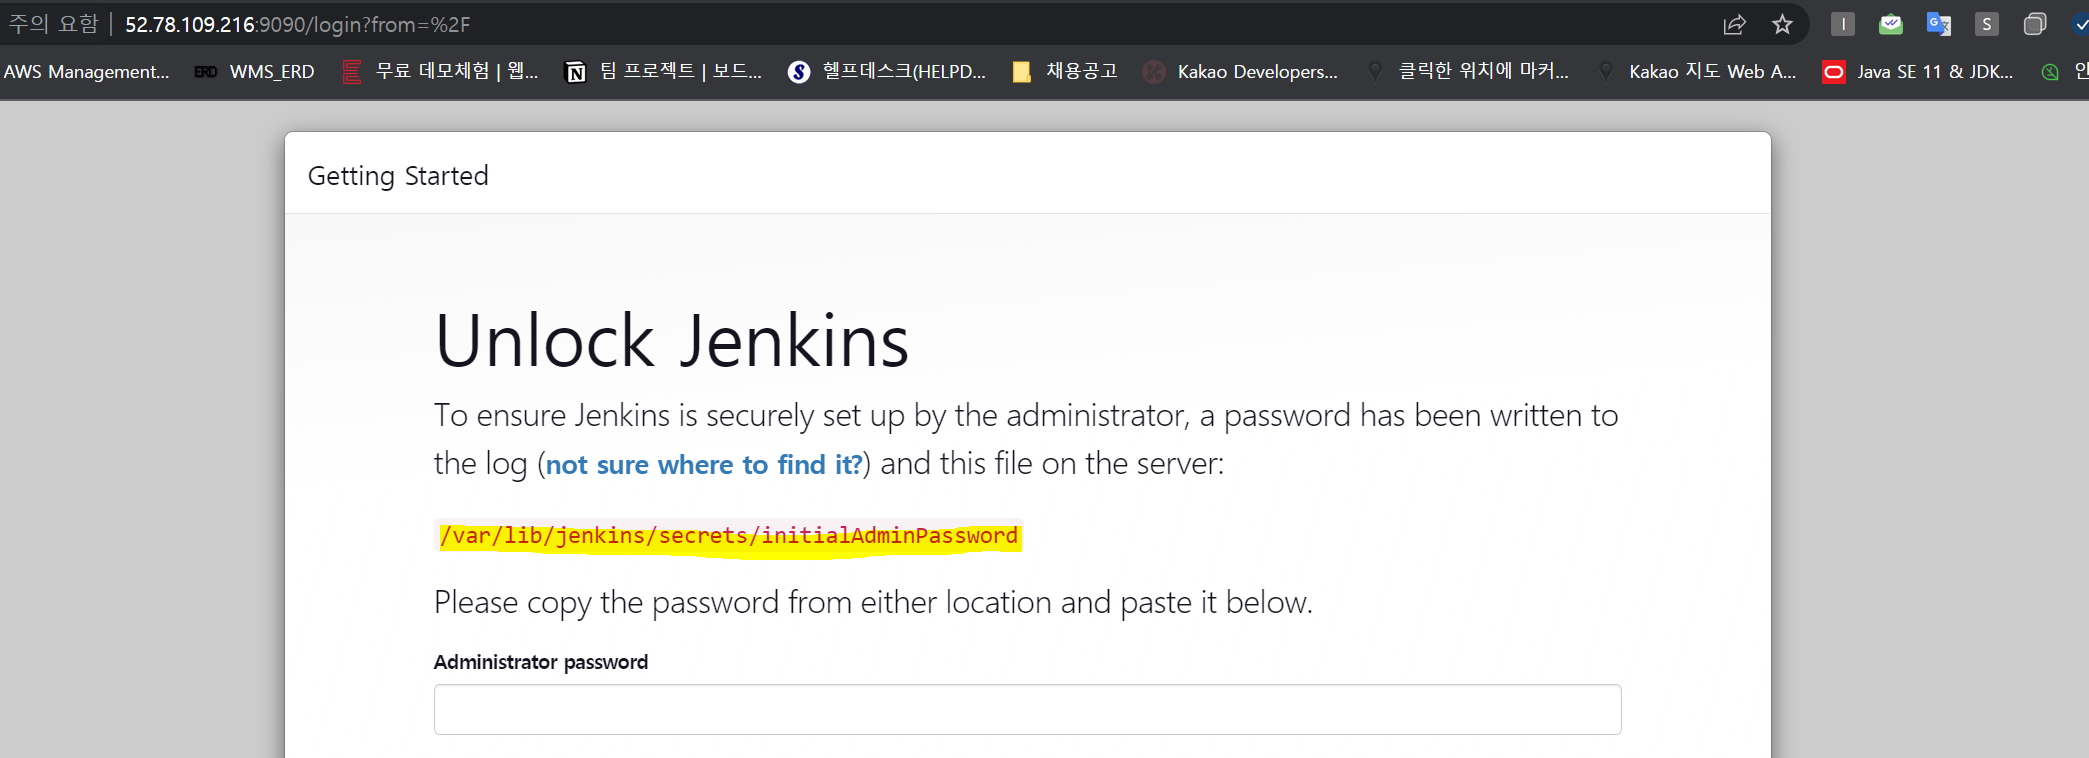Viewport: 2089px width, 758px height.
Task: Open the 'S' extension icon
Action: pos(1986,24)
